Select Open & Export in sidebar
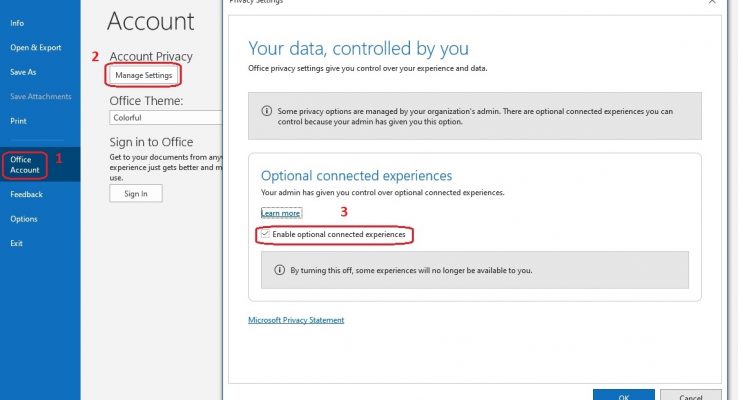 [x=36, y=48]
